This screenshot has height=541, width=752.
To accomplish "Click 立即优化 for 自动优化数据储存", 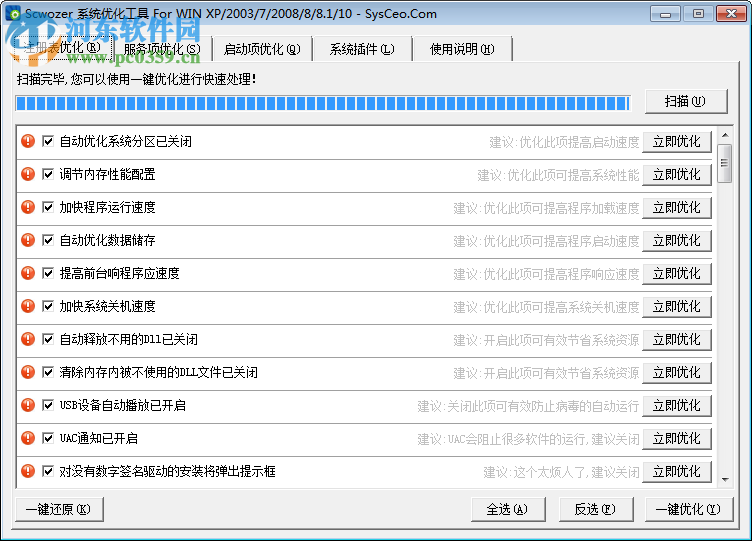I will pos(676,240).
